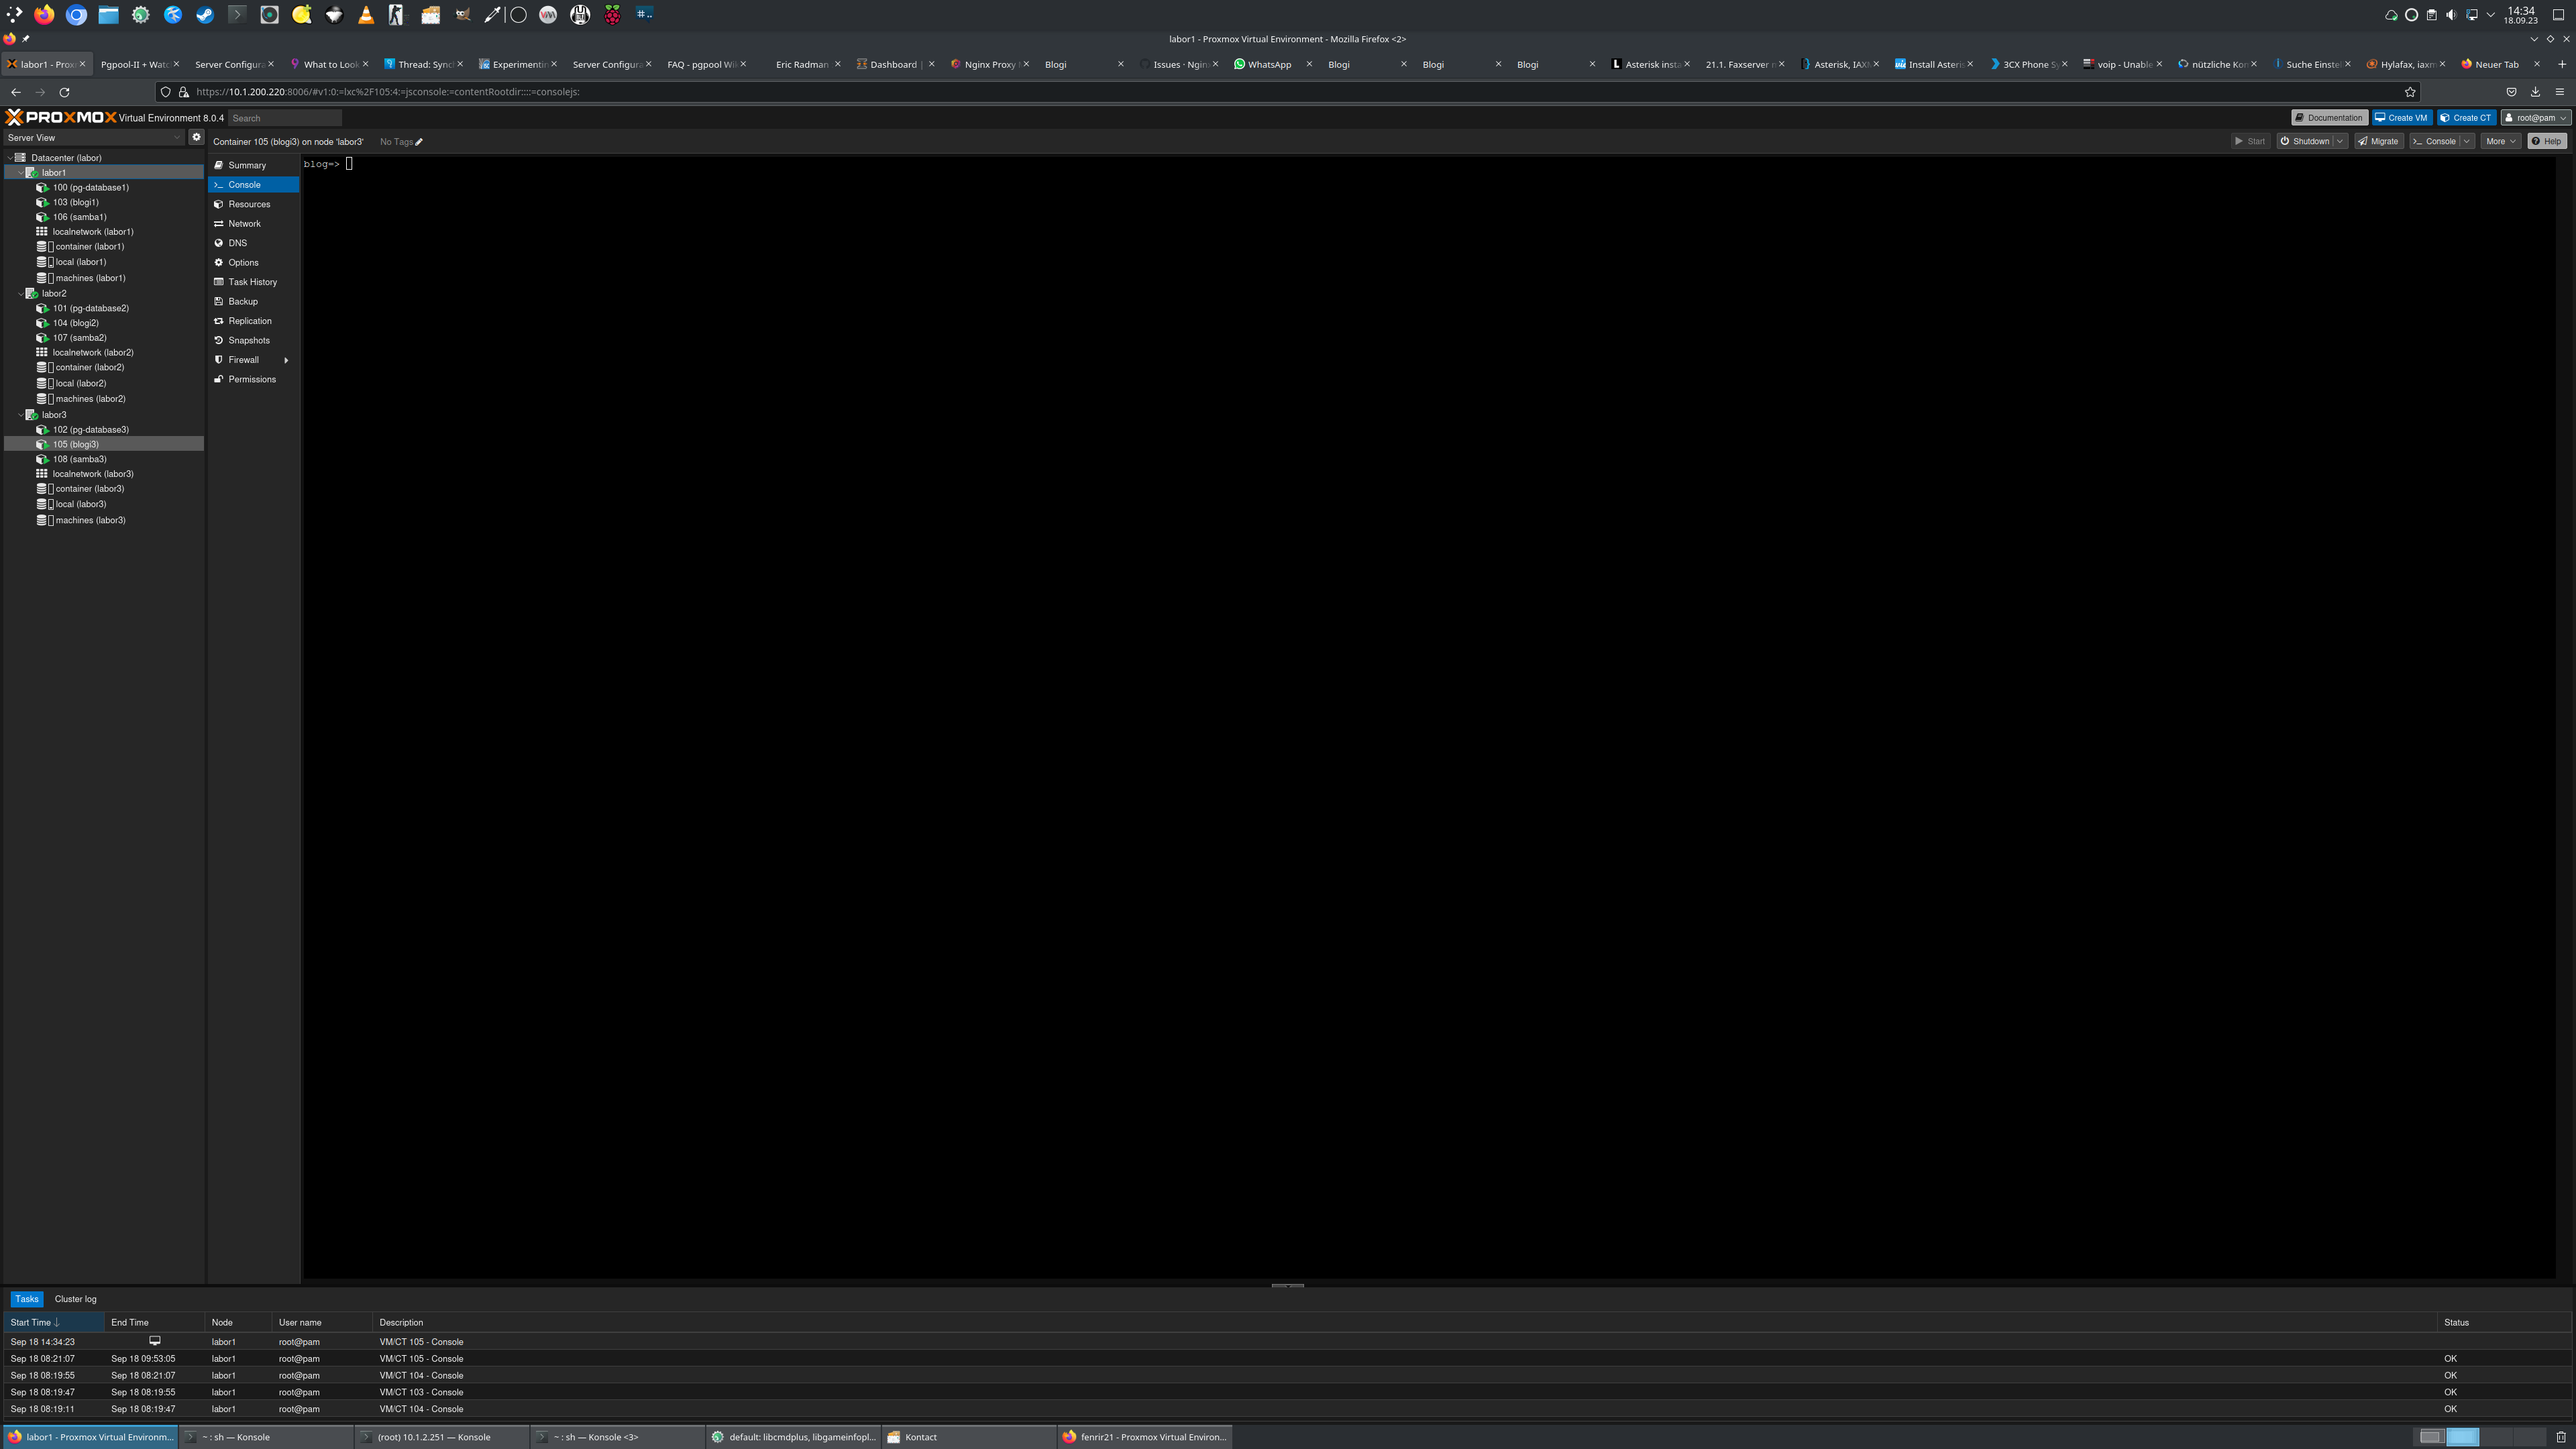Open the More actions dropdown
The width and height of the screenshot is (2576, 1449).
click(2500, 141)
